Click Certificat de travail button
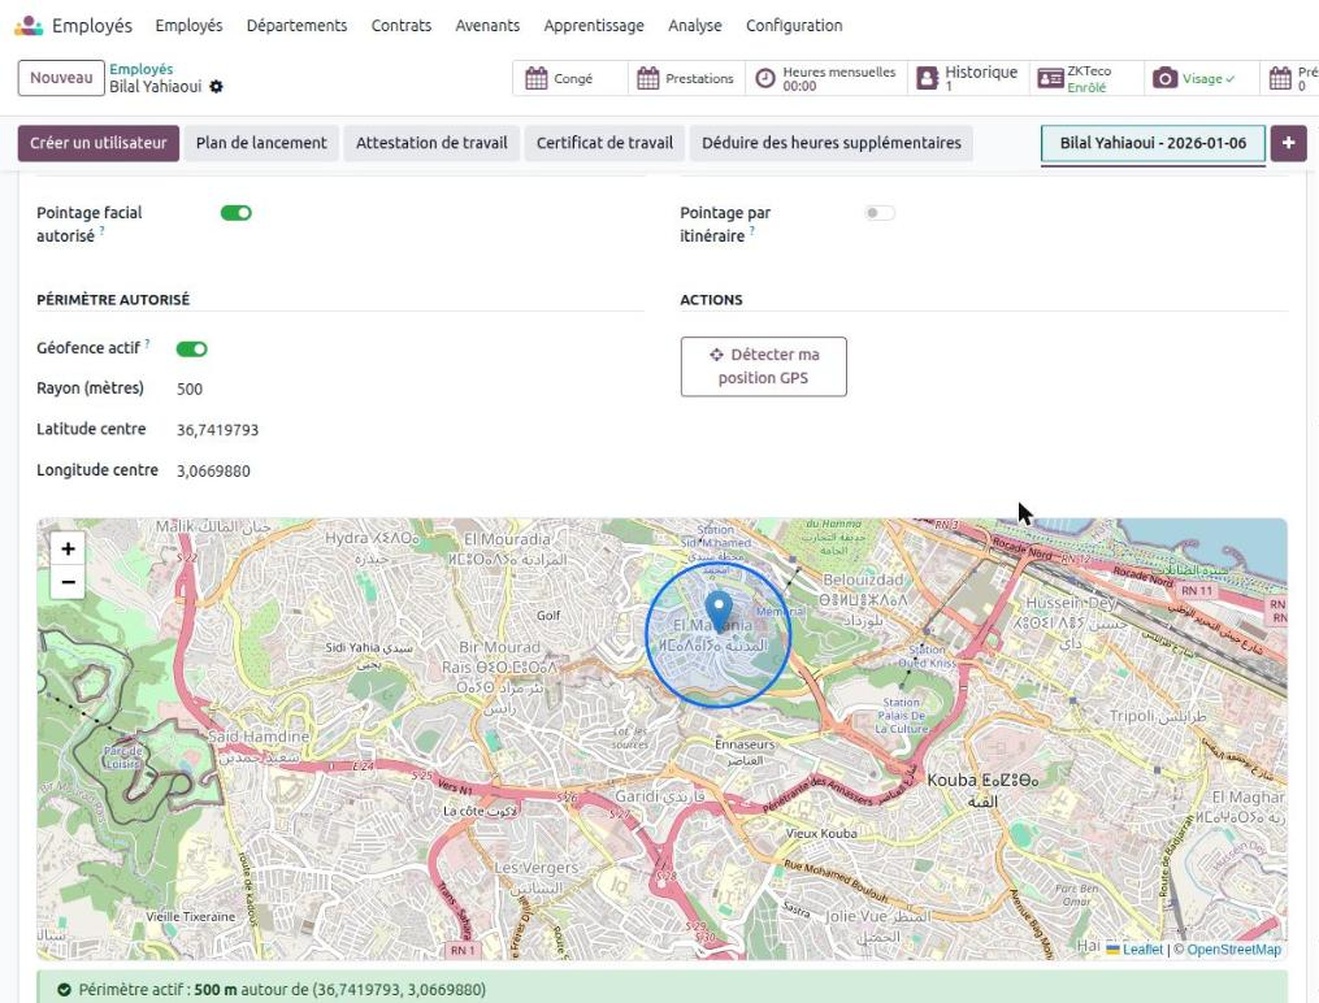 click(605, 143)
